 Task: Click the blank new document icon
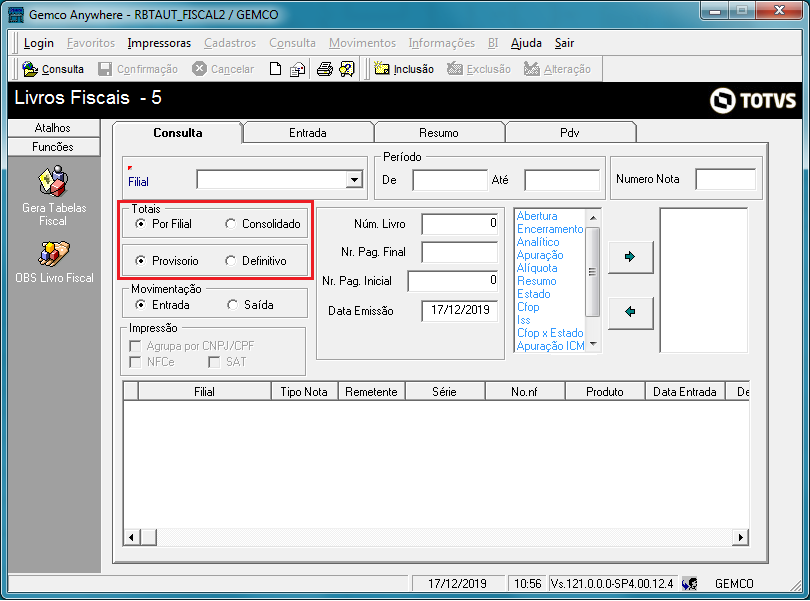pos(275,69)
